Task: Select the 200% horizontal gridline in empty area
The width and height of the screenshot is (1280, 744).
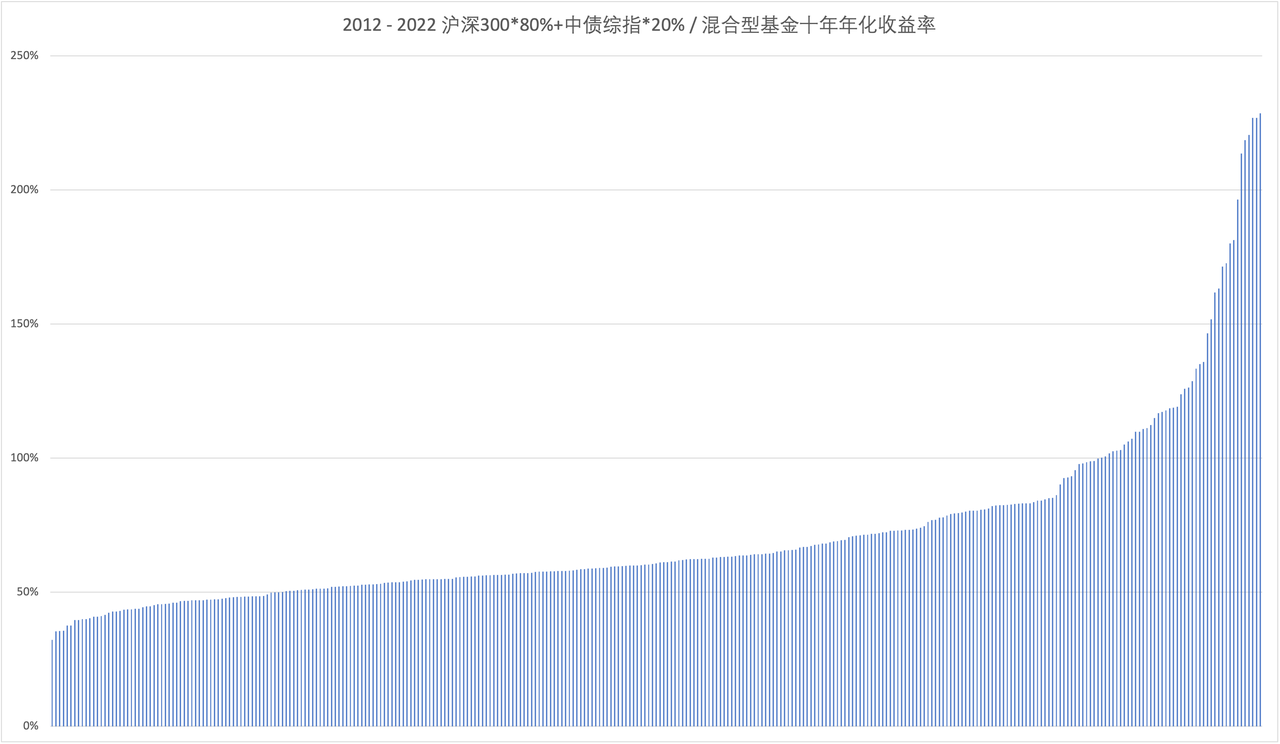Action: (x=600, y=190)
